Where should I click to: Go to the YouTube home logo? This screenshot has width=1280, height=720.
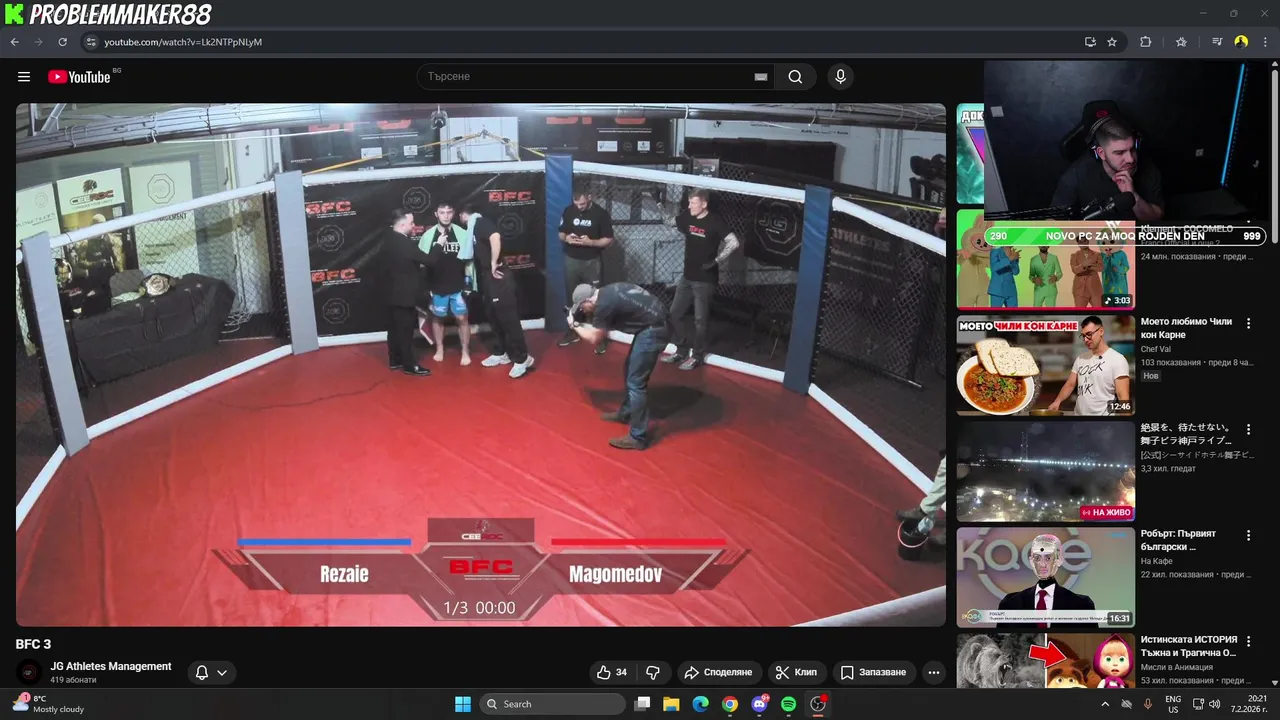click(79, 77)
